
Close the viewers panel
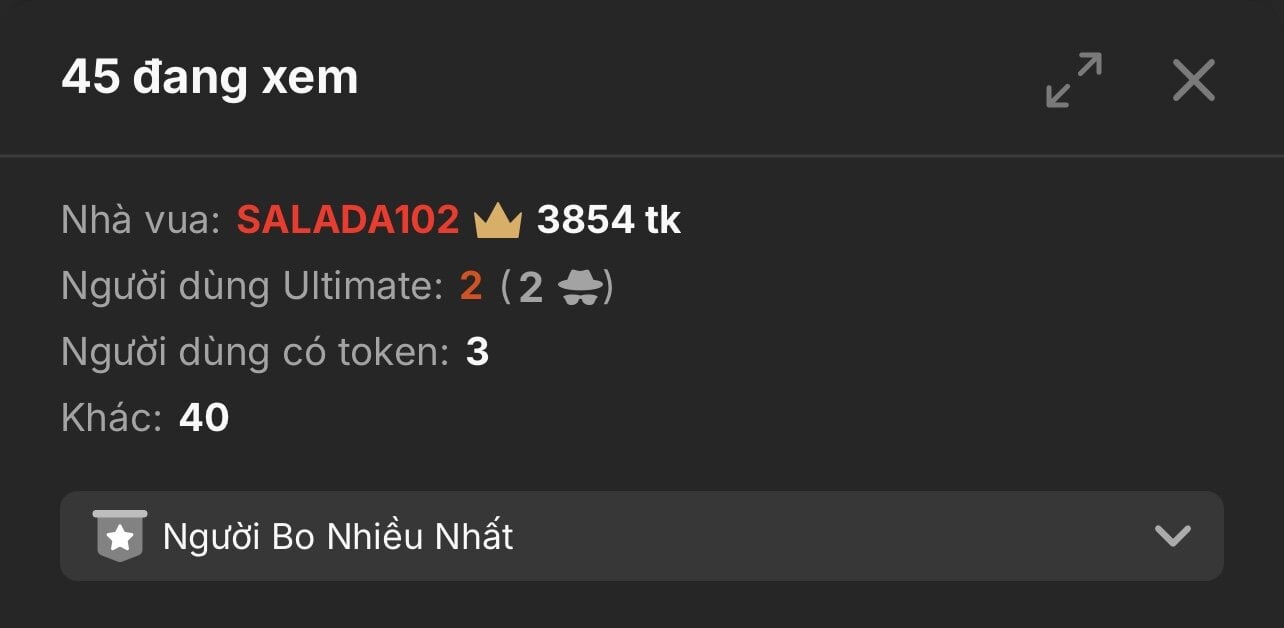coord(1193,80)
